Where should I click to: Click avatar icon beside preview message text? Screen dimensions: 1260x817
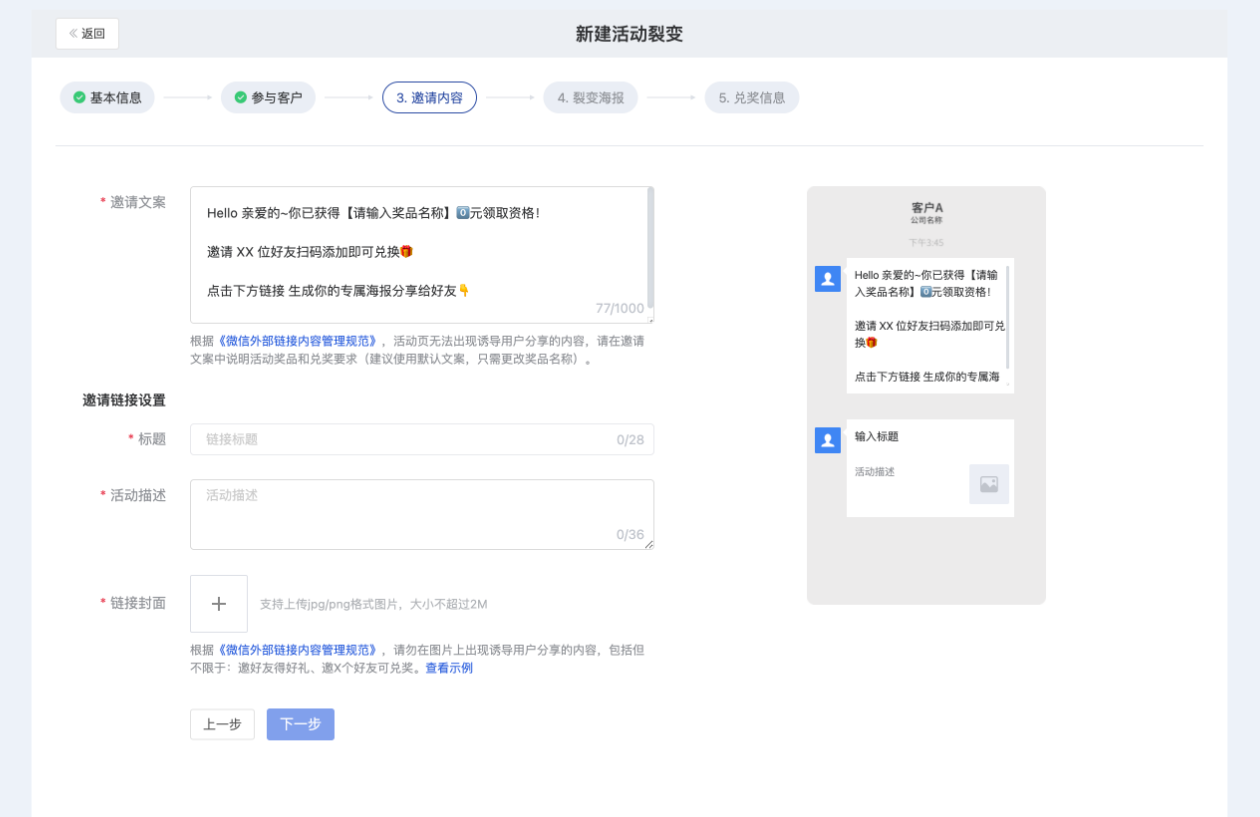tap(827, 279)
